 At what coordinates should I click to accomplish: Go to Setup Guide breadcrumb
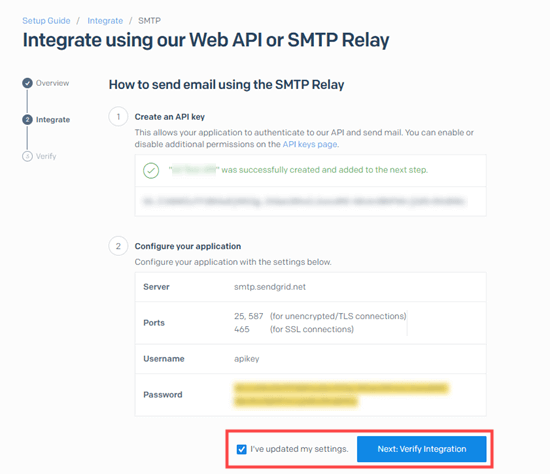46,21
